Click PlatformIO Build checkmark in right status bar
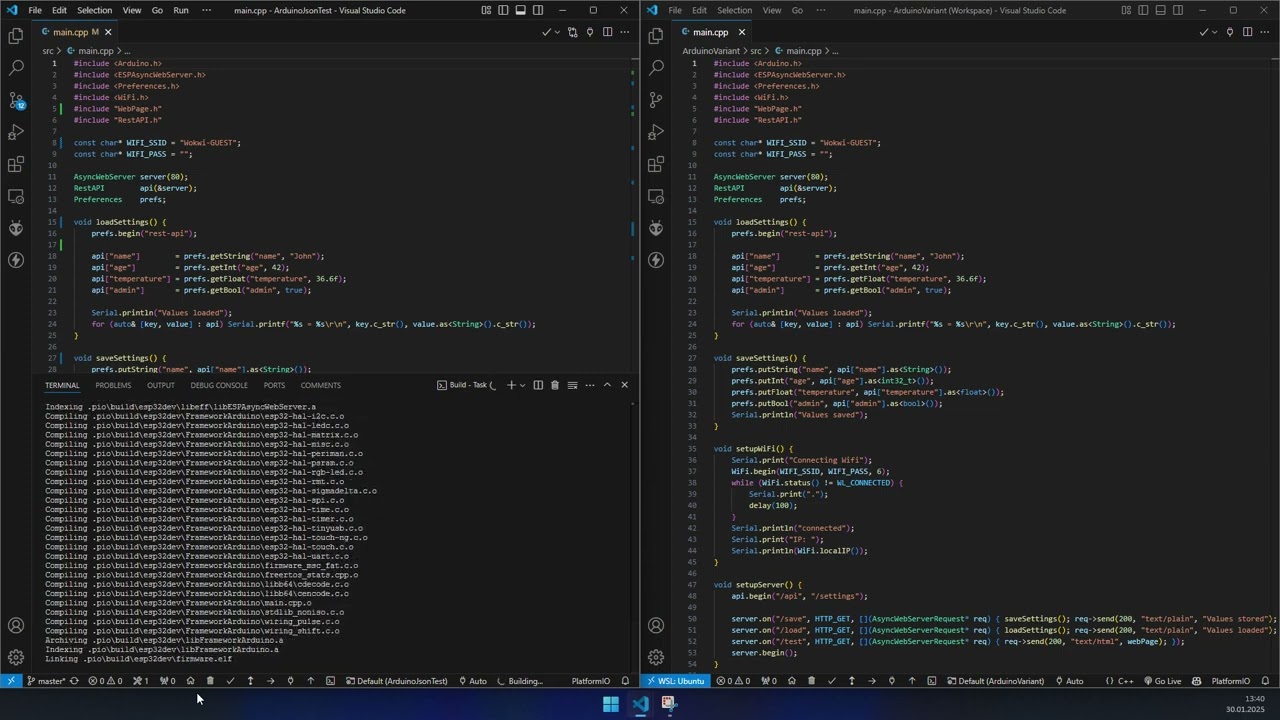Viewport: 1280px width, 720px height. pyautogui.click(x=831, y=681)
